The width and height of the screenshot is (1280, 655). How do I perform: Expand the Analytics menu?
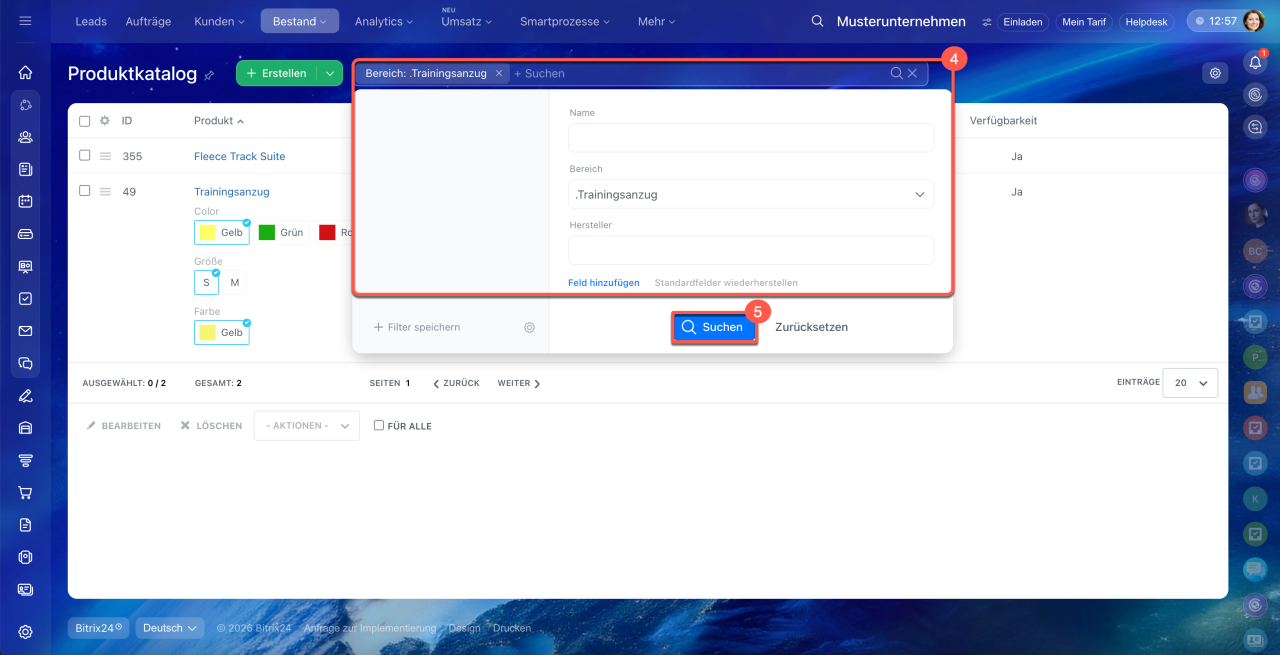coord(385,21)
